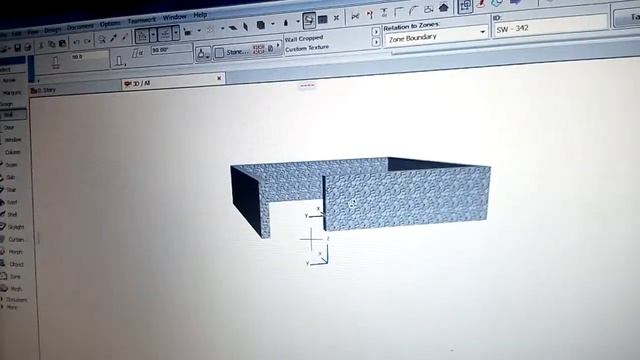Expand arrow next to Custom Texture
The image size is (640, 360).
[376, 42]
